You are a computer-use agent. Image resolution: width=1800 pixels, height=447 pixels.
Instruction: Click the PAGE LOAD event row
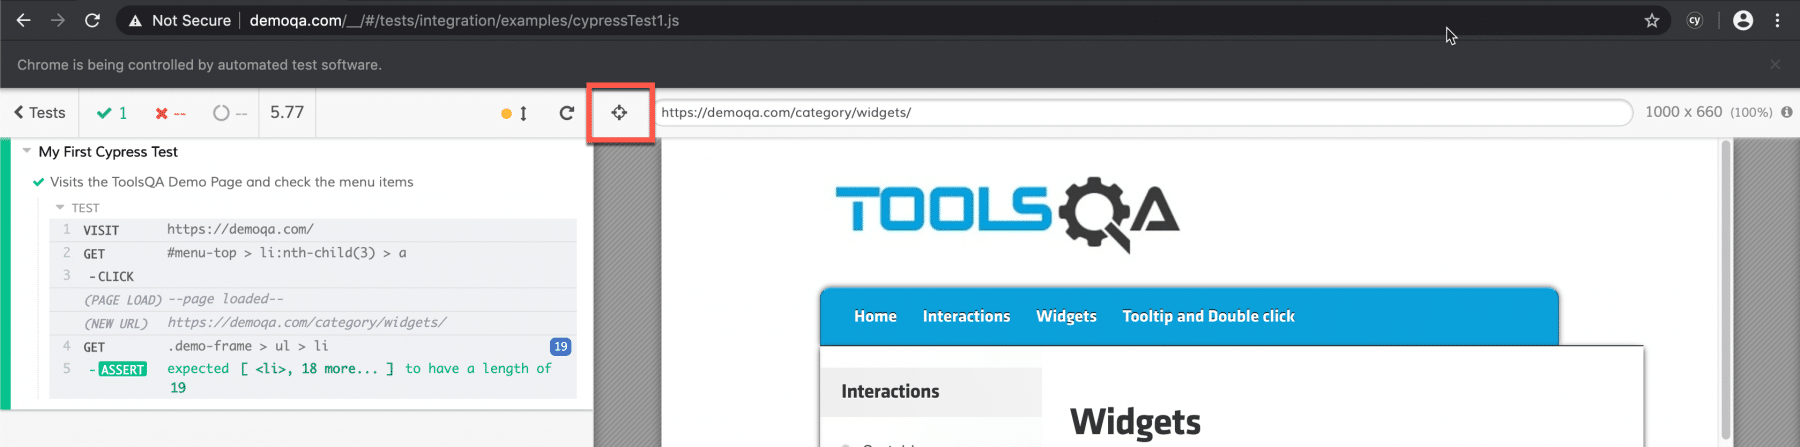click(313, 299)
